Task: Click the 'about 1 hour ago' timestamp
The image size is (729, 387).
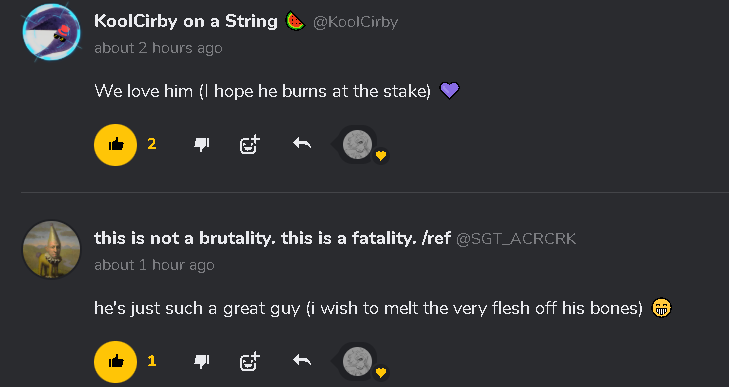Action: pos(154,265)
